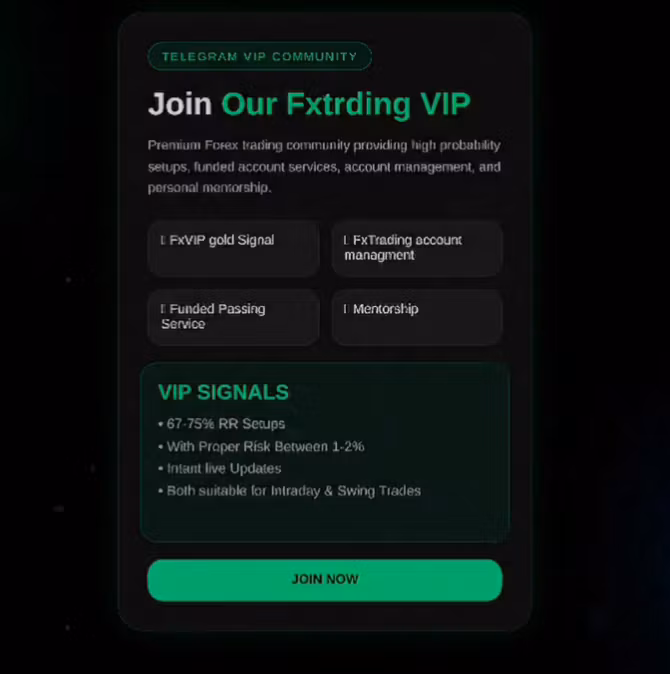
Task: Click the icon beside Mentorship
Action: coord(346,309)
